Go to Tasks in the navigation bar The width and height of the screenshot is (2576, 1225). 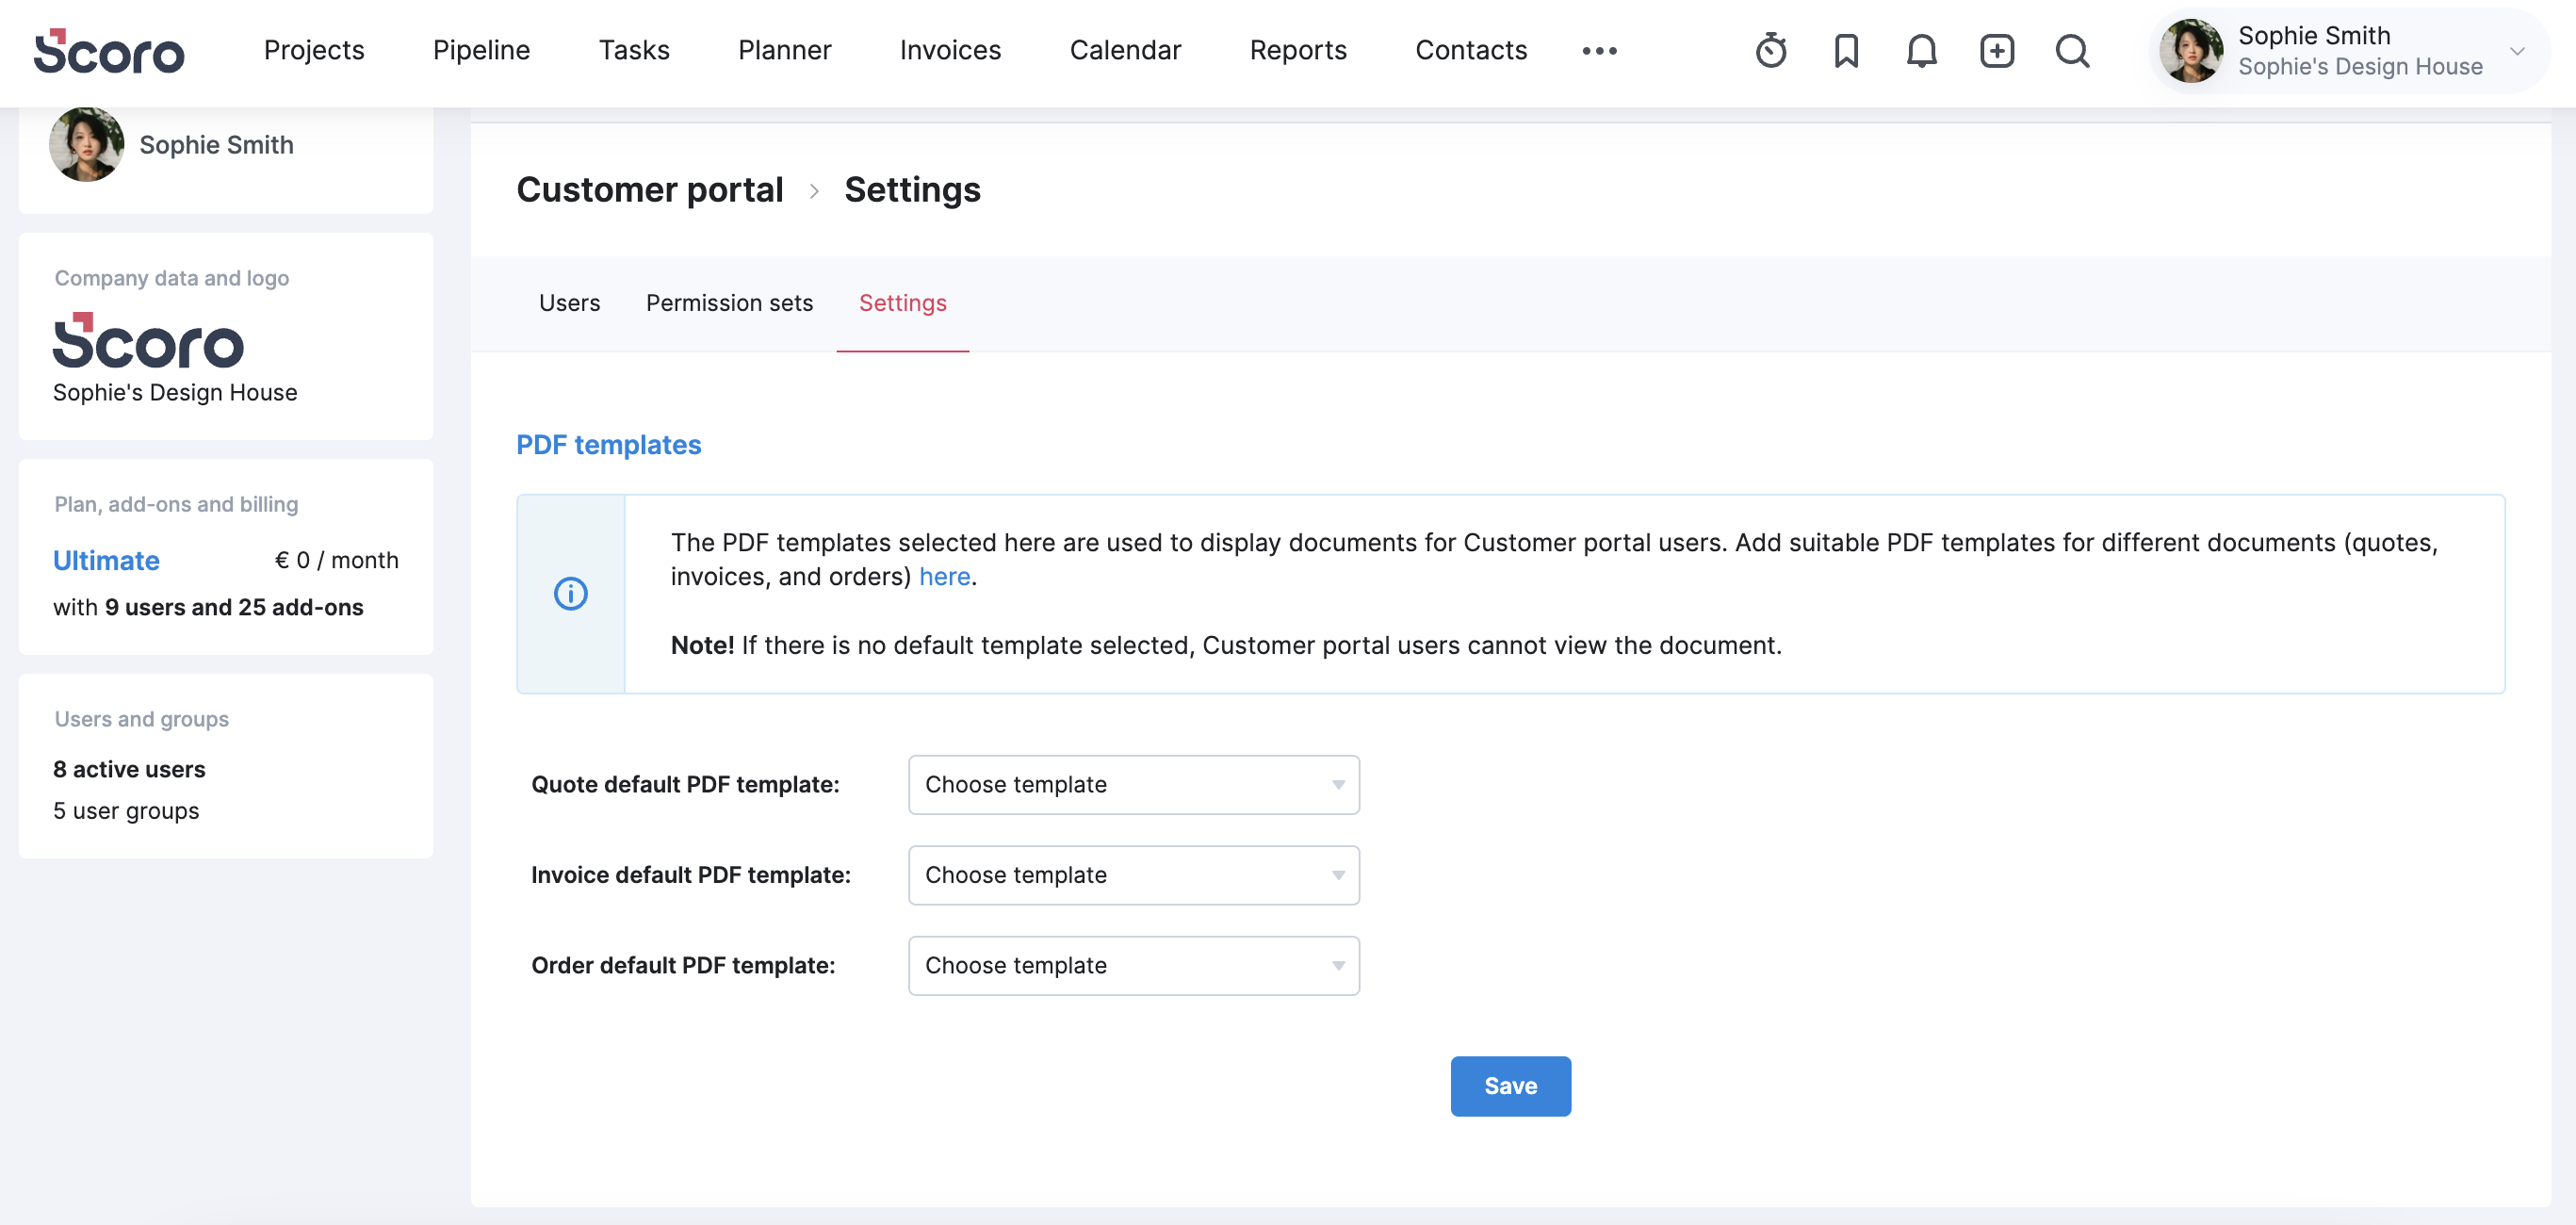pos(634,50)
